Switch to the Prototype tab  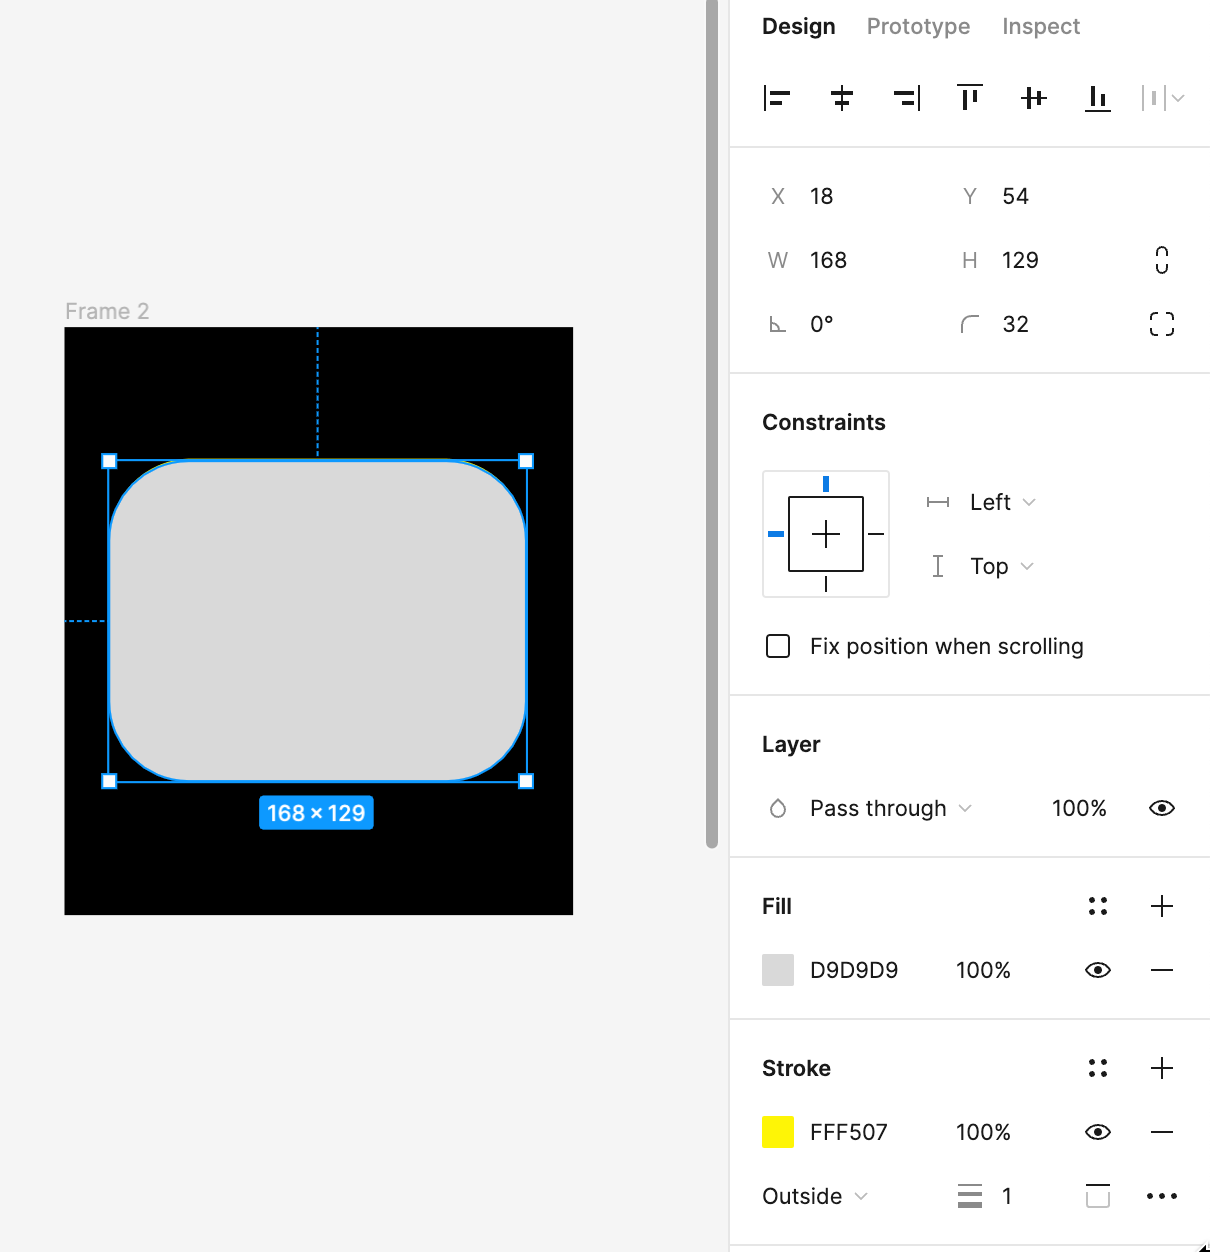click(x=918, y=26)
